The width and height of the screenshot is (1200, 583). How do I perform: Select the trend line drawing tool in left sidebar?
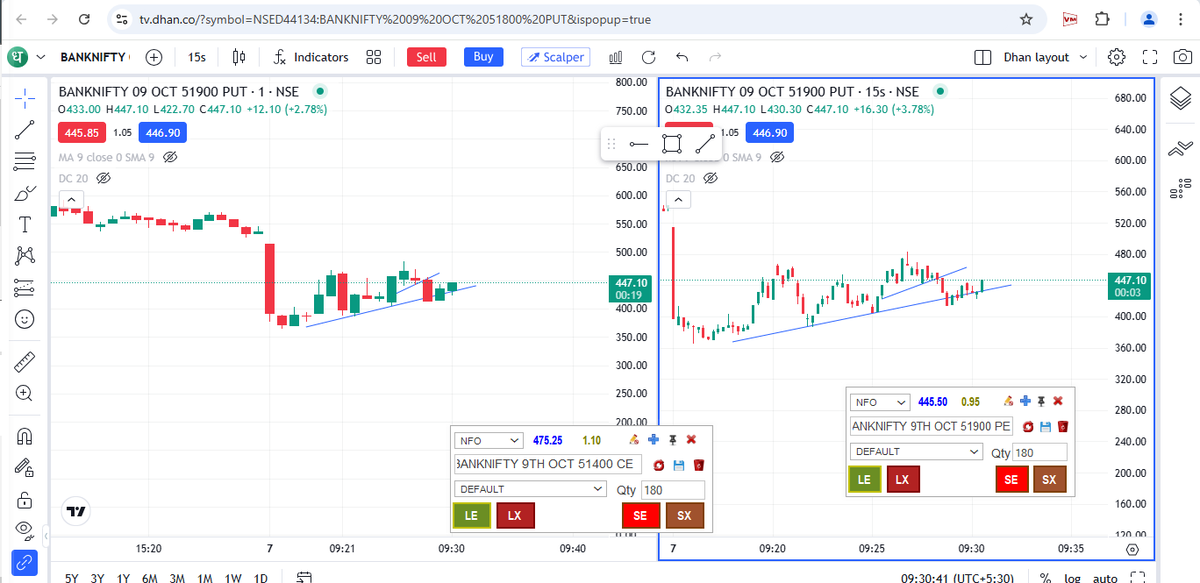(x=25, y=129)
